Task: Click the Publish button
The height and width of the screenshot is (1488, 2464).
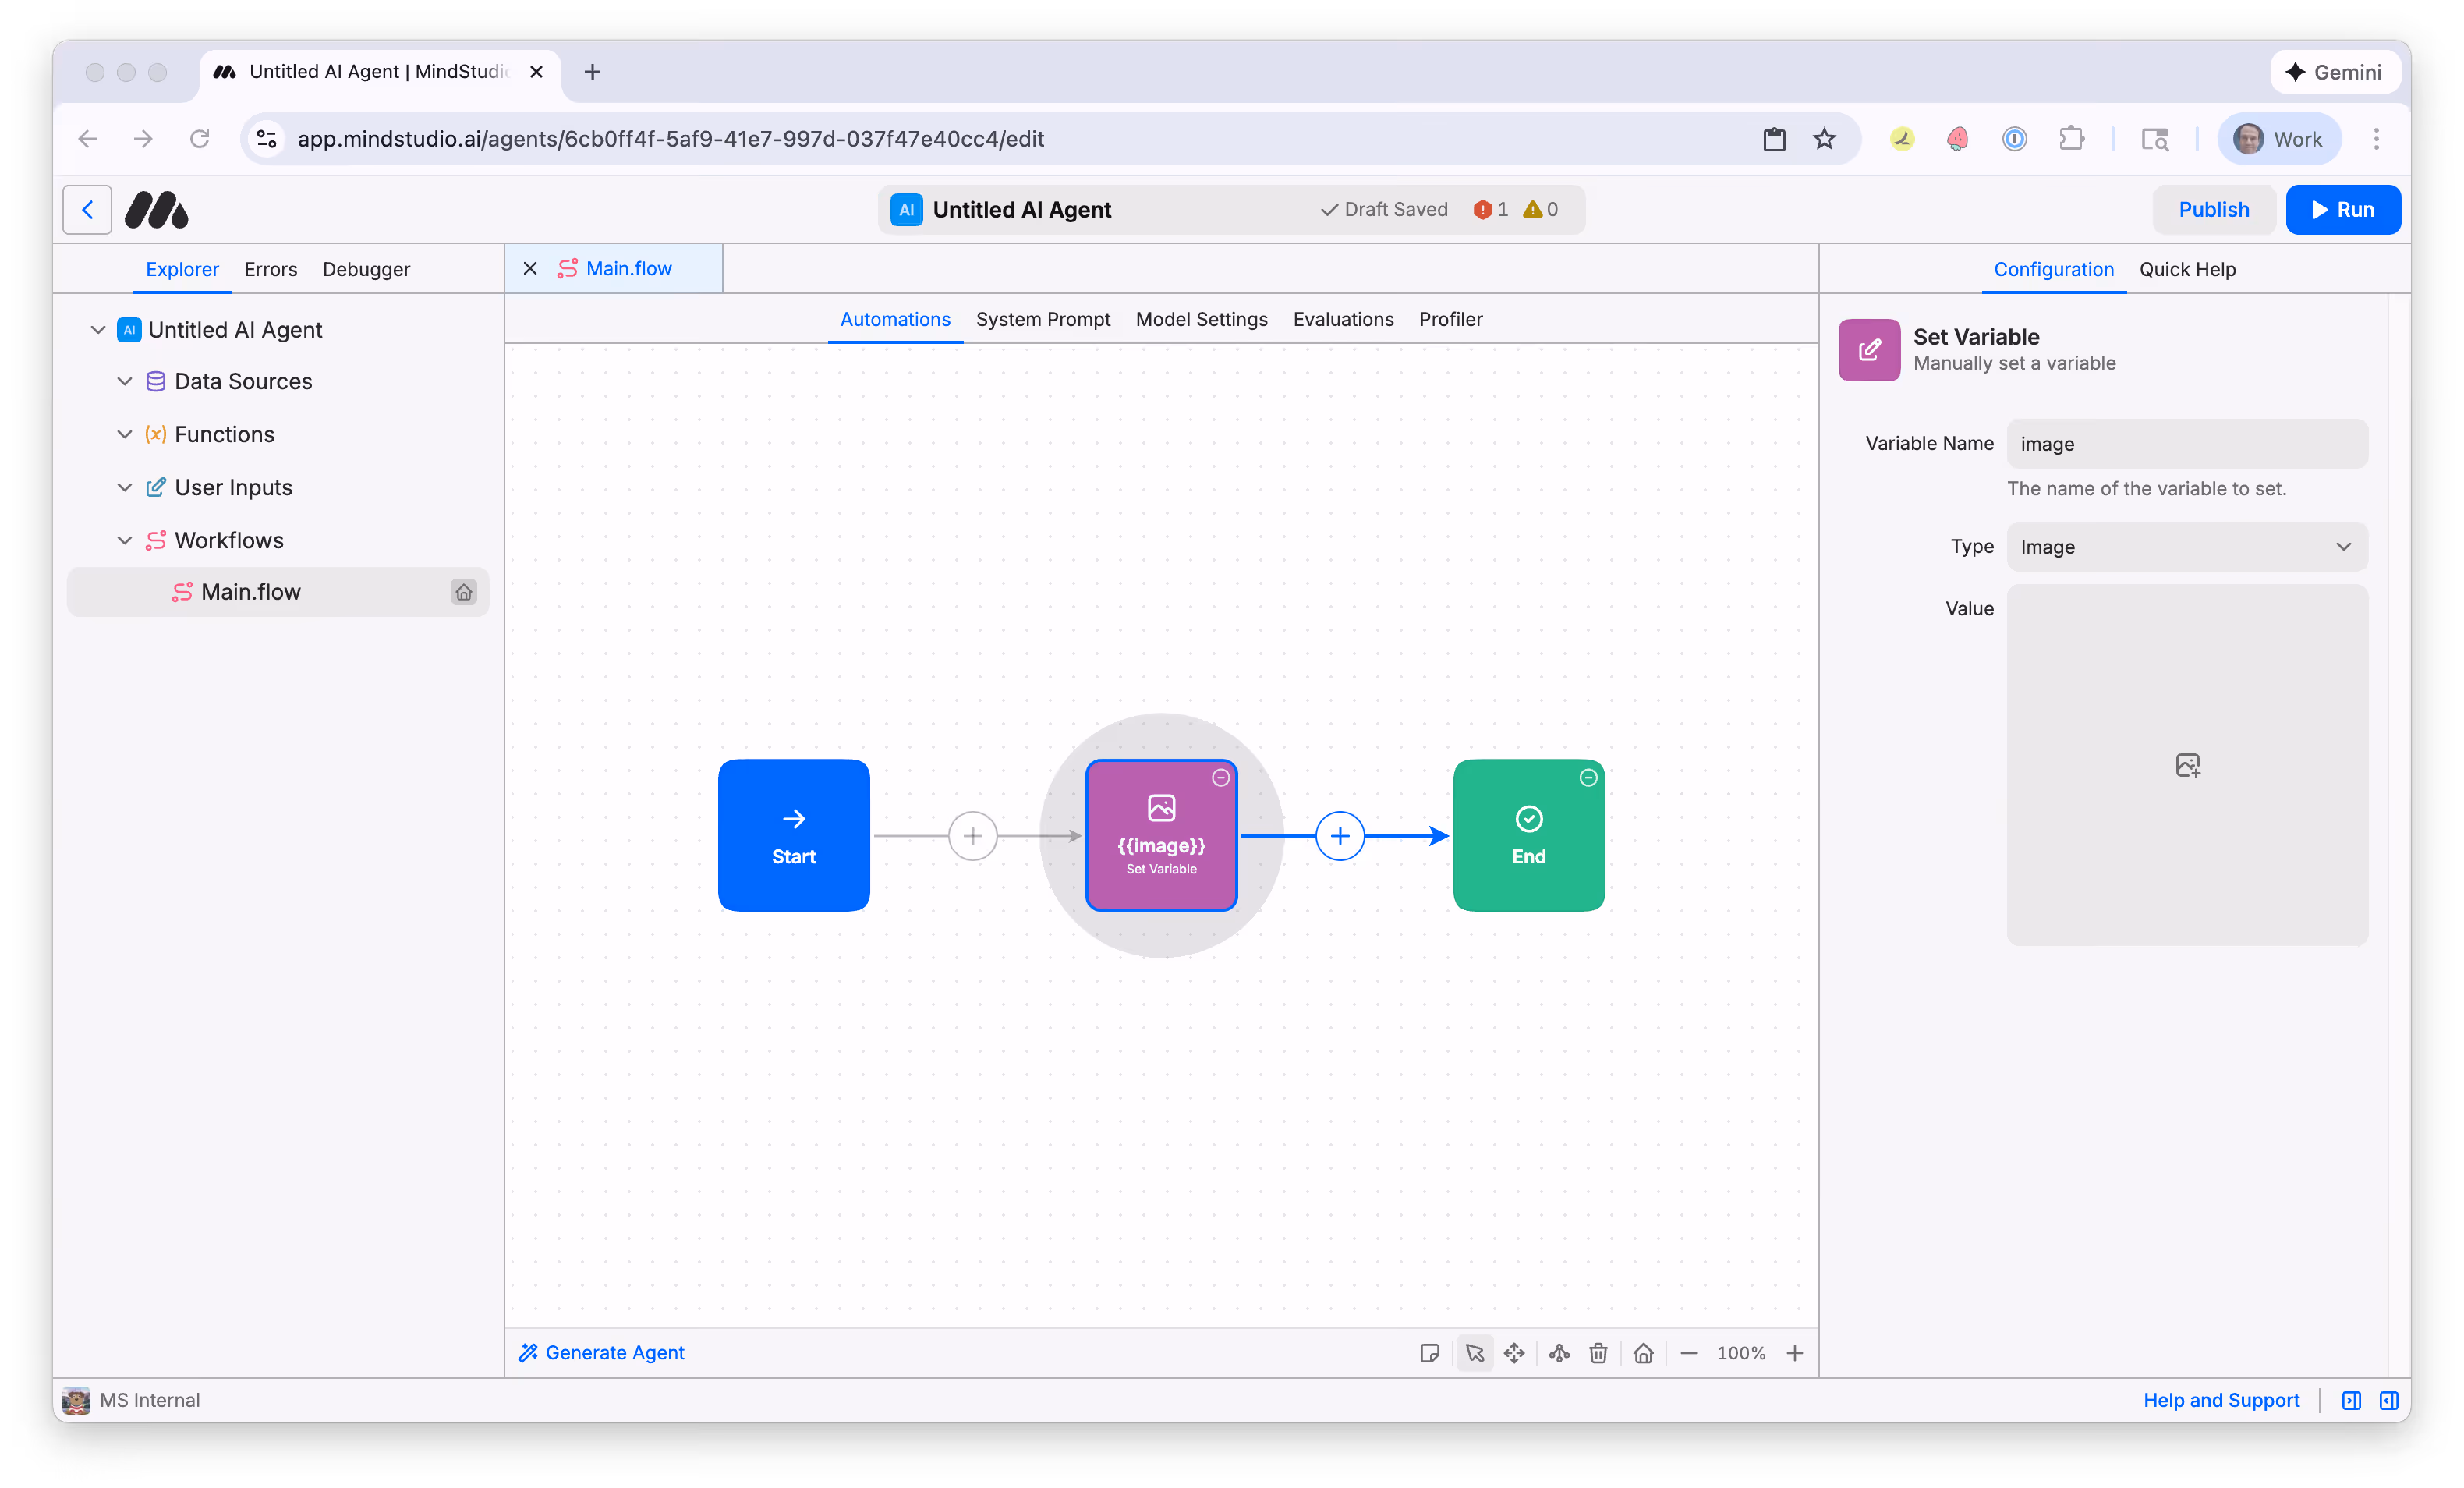Action: coord(2213,209)
